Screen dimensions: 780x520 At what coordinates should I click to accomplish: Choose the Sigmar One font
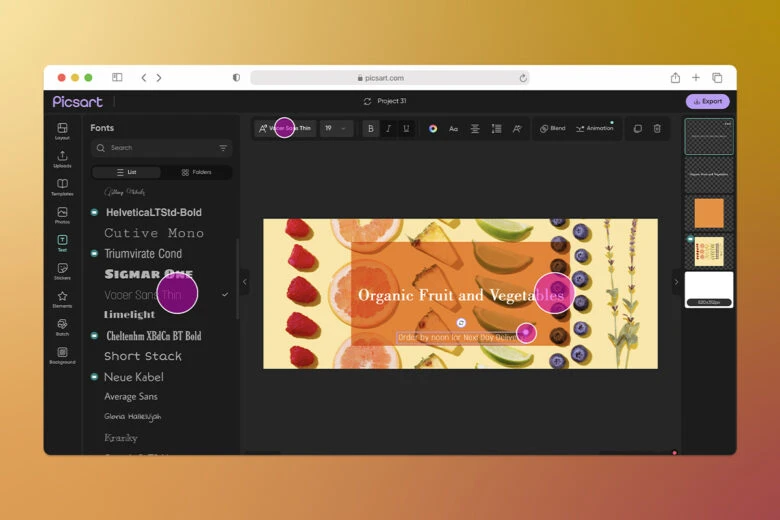click(x=148, y=274)
